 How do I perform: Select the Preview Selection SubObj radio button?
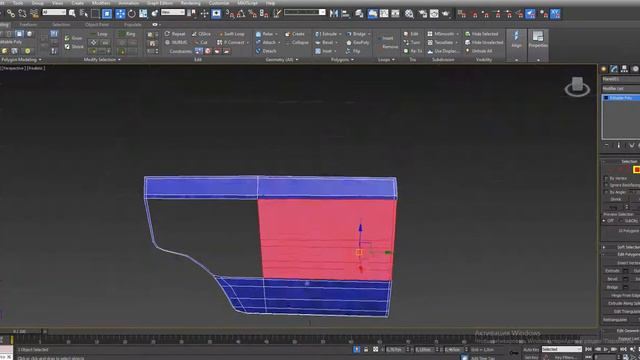621,220
